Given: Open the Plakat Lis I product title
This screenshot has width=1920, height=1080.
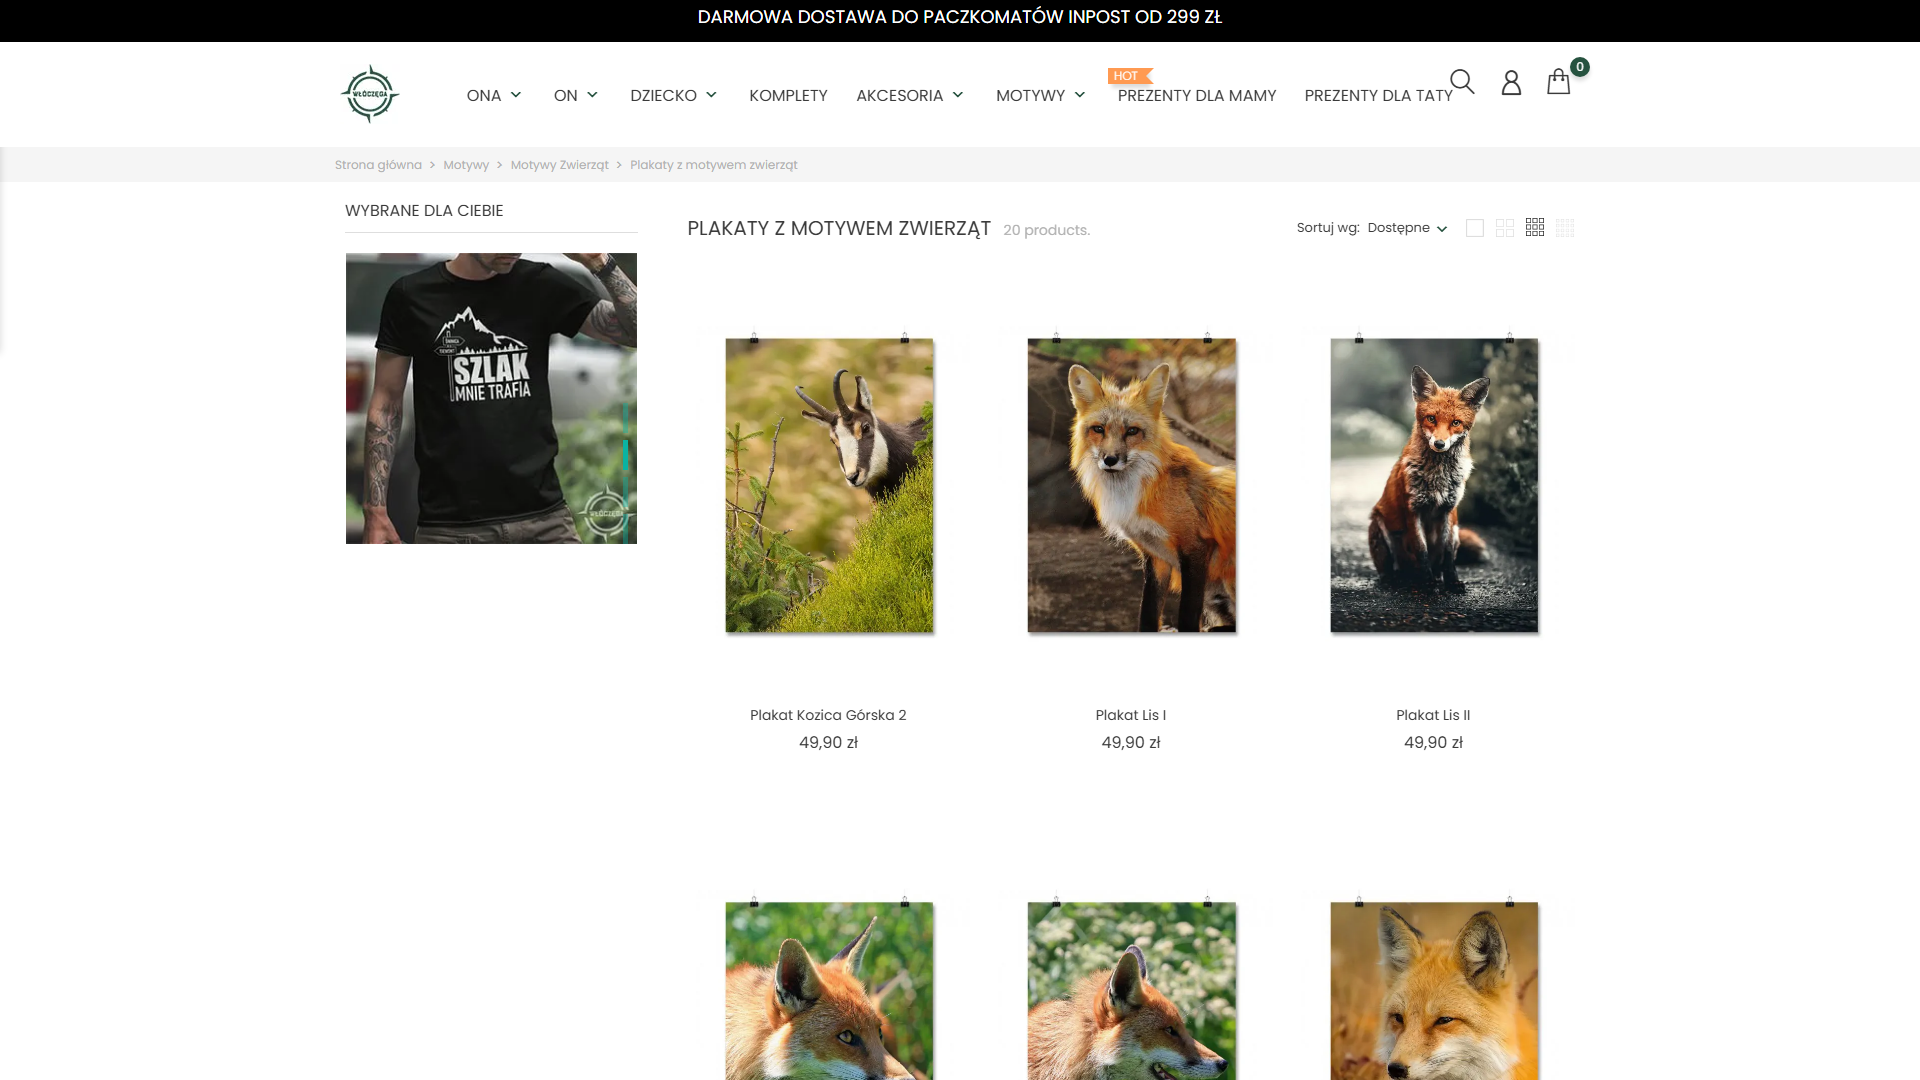Looking at the screenshot, I should (x=1131, y=715).
